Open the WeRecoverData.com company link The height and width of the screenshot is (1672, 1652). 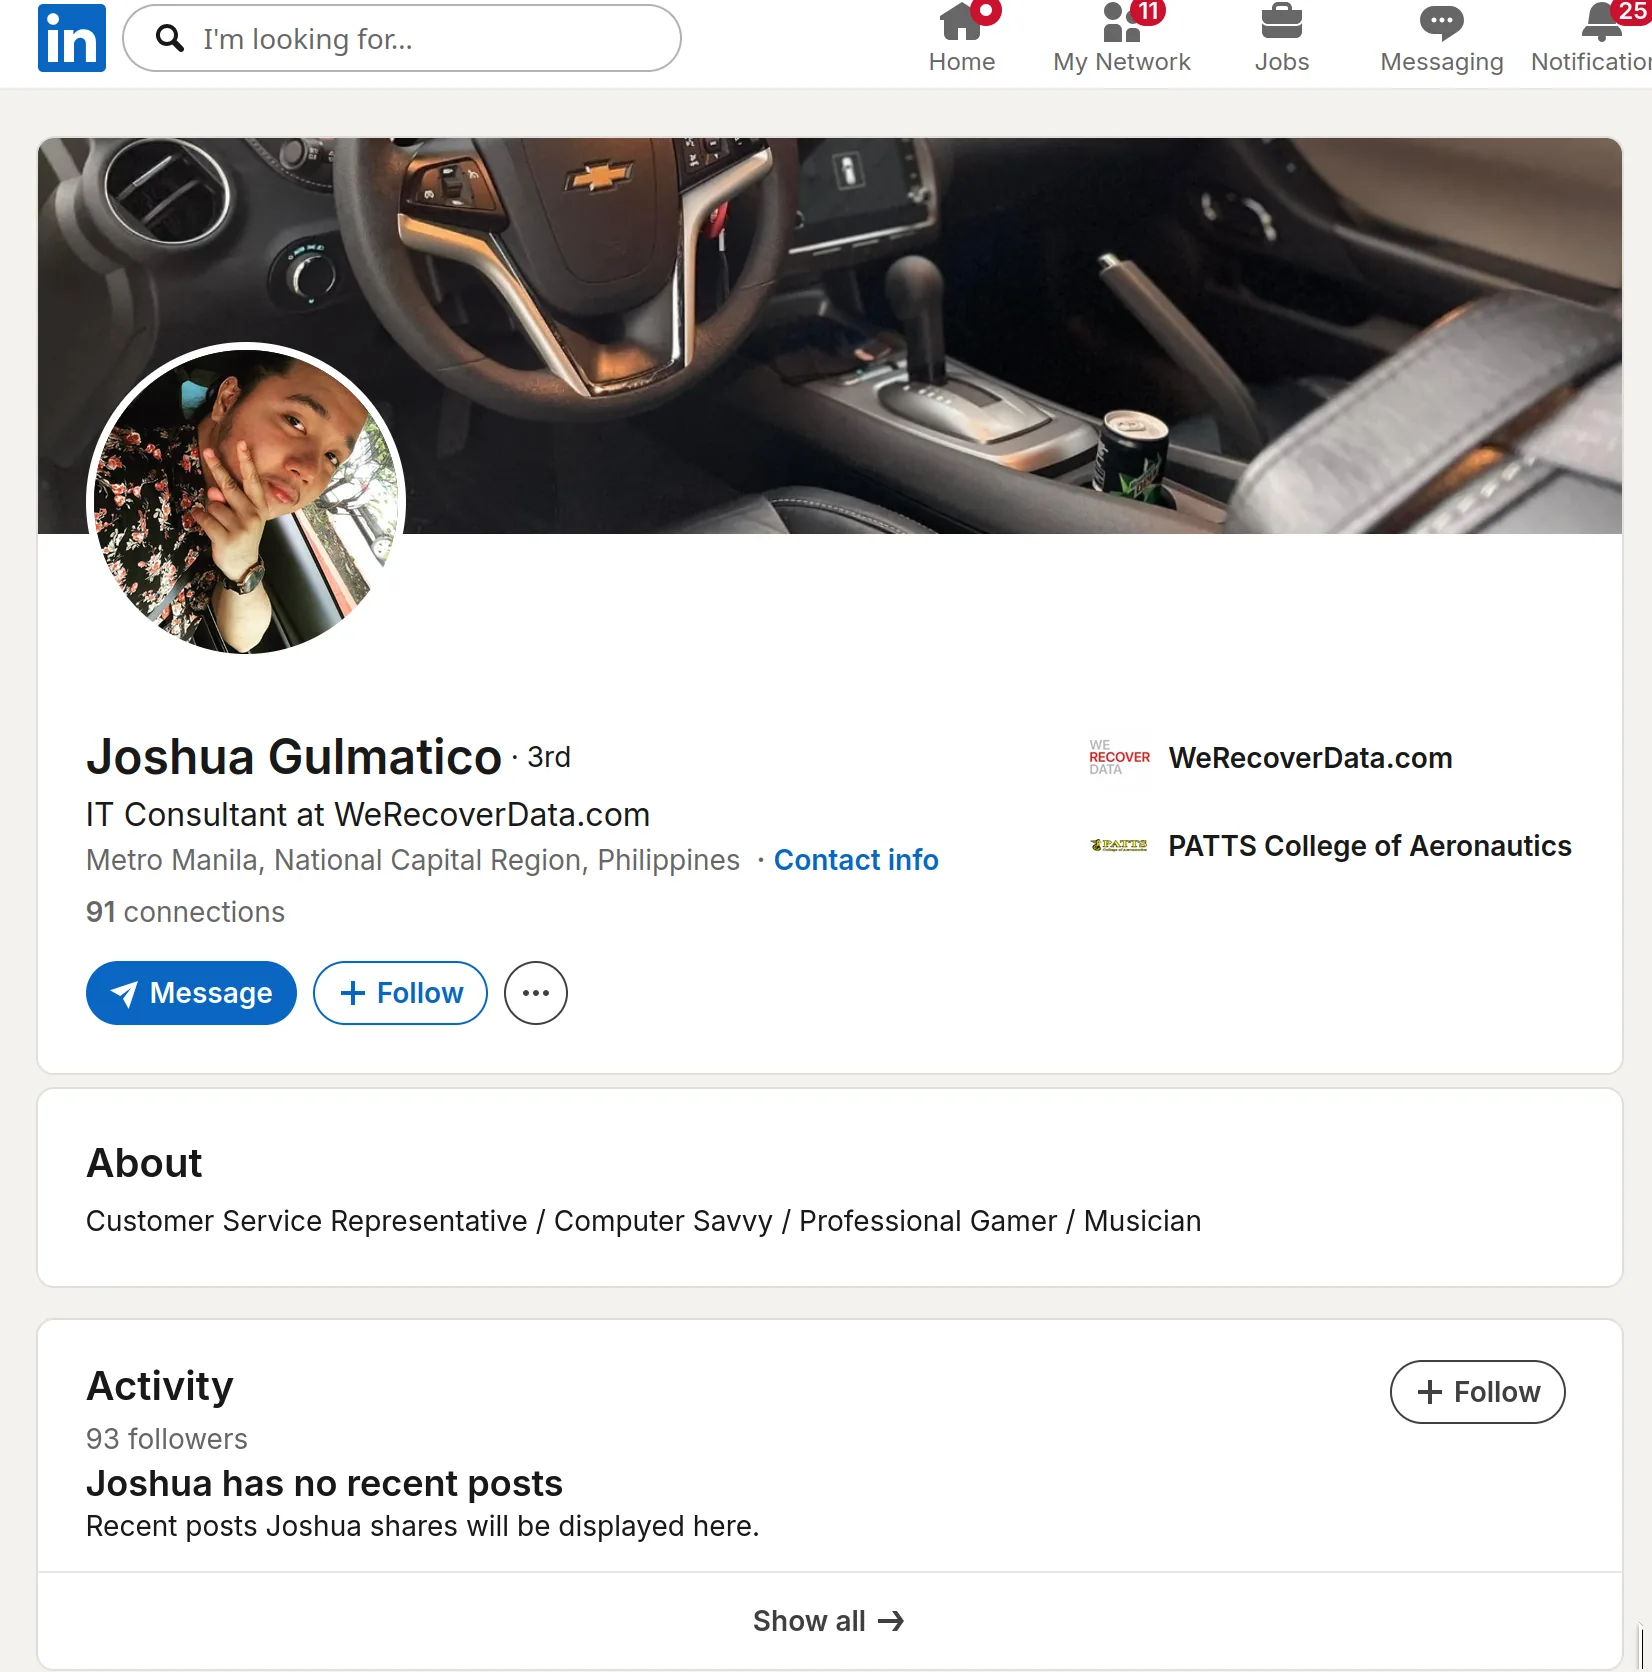(1310, 758)
